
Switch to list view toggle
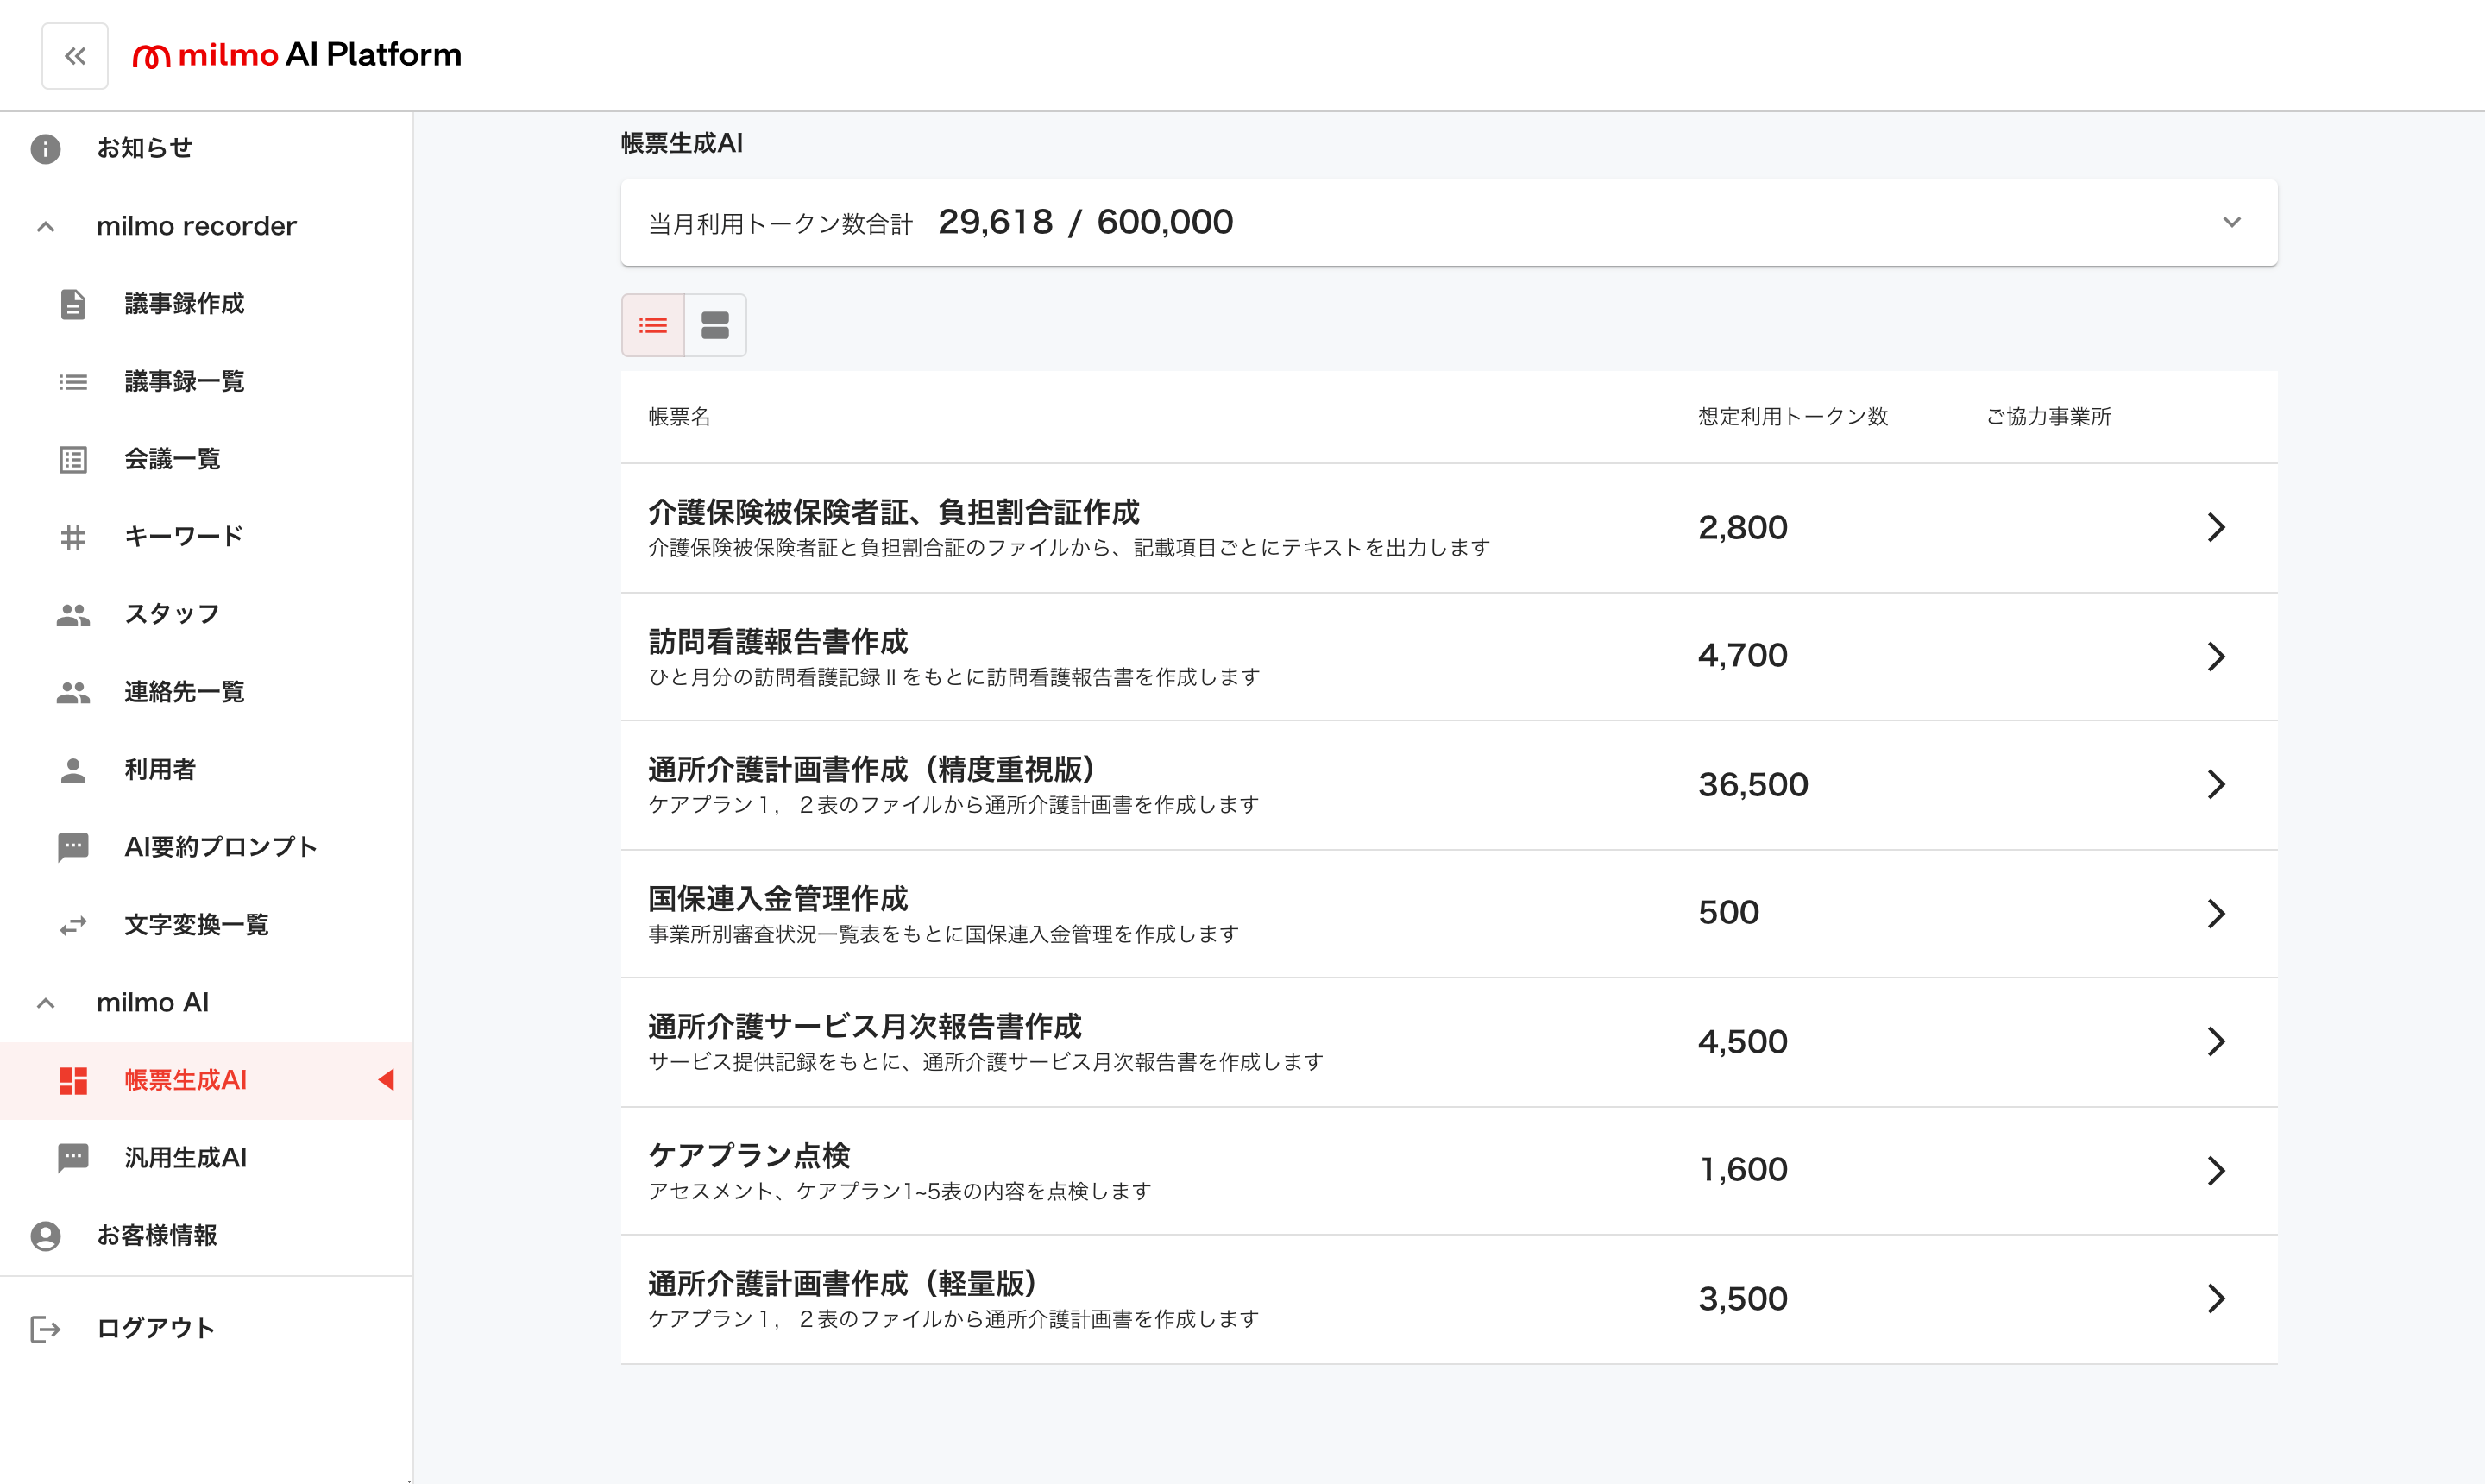click(x=653, y=325)
